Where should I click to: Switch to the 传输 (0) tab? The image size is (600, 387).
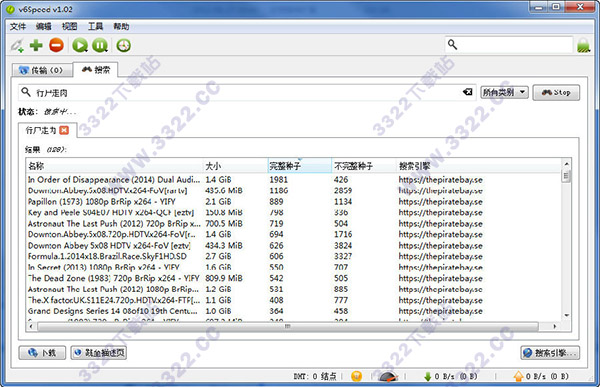(42, 70)
